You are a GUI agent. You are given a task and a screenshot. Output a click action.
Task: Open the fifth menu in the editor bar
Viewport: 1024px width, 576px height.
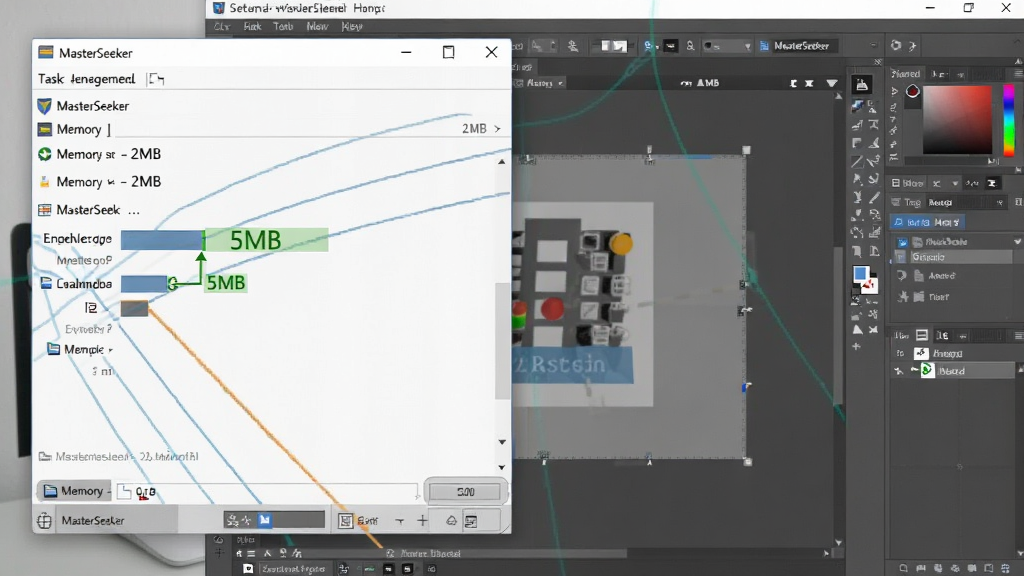click(352, 26)
